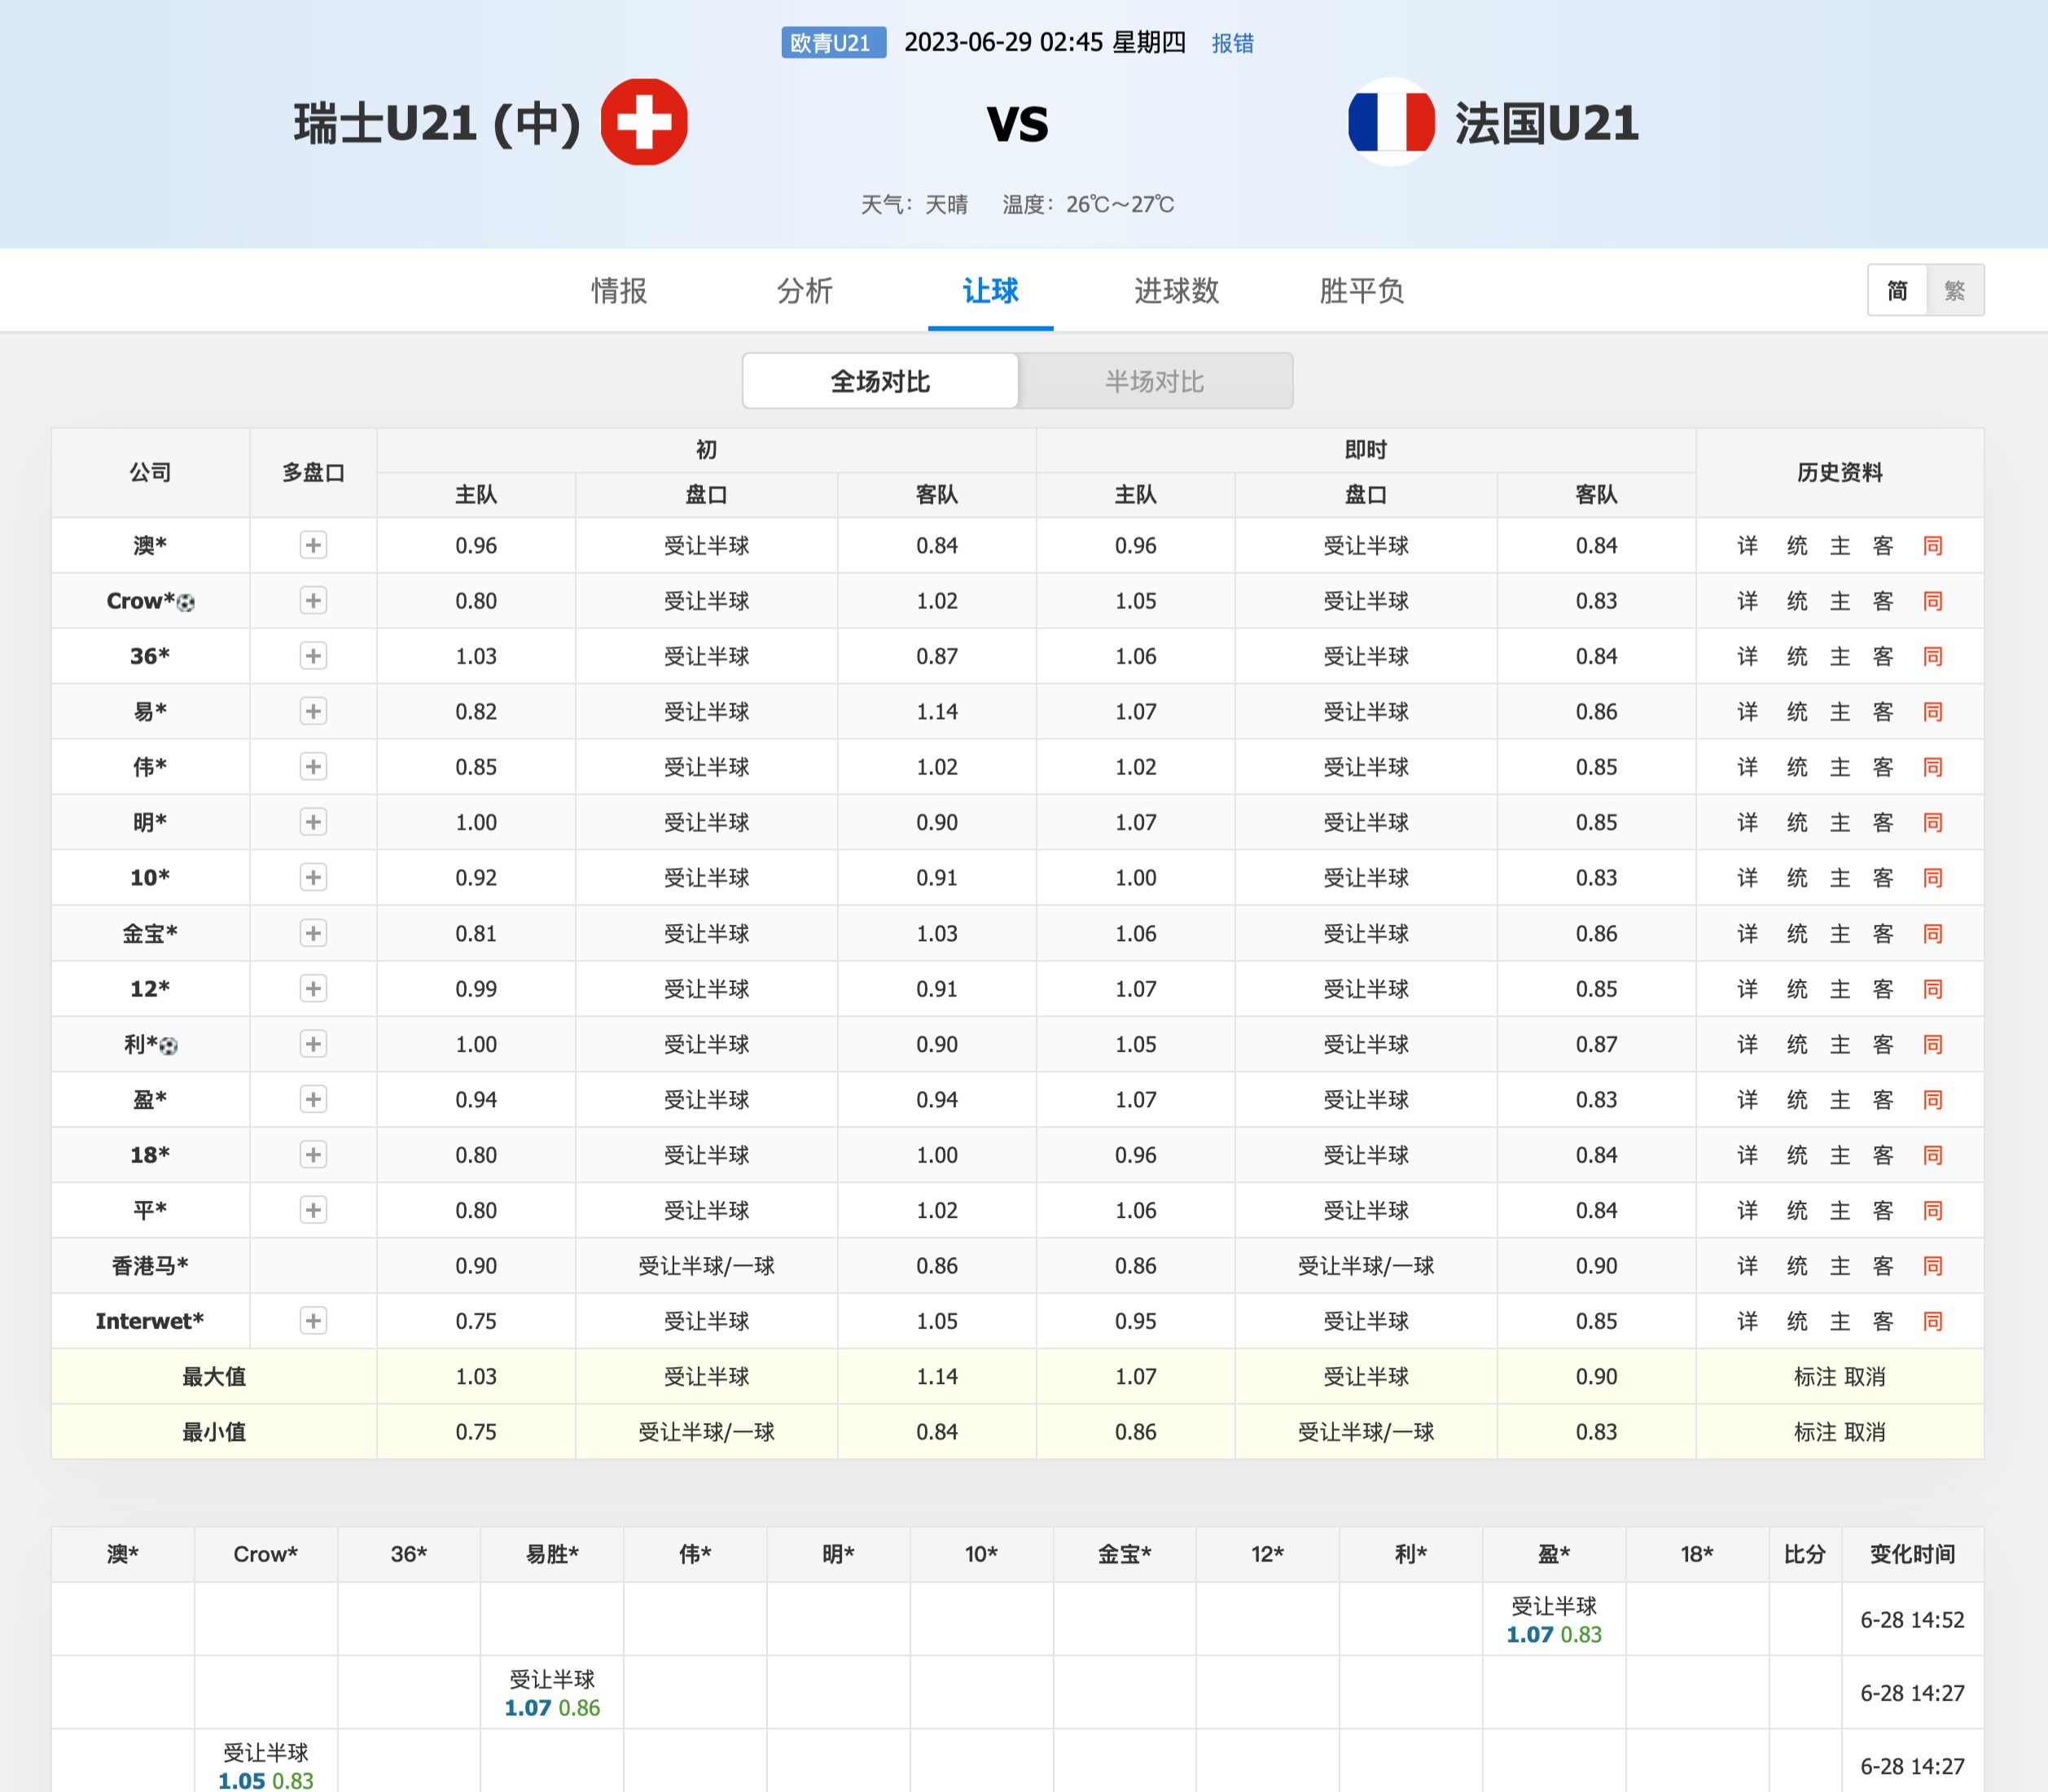
Task: Expand multi-handicap plus for 12* row
Action: tap(313, 988)
